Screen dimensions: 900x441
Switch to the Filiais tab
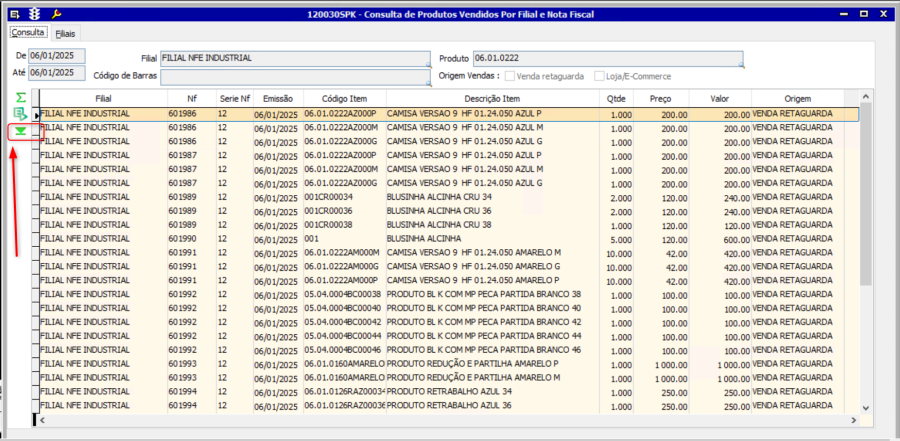pos(65,34)
